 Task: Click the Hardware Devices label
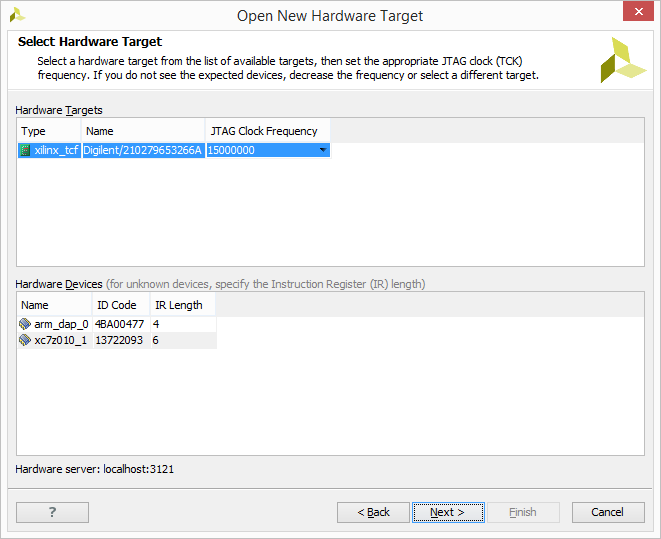tap(59, 284)
